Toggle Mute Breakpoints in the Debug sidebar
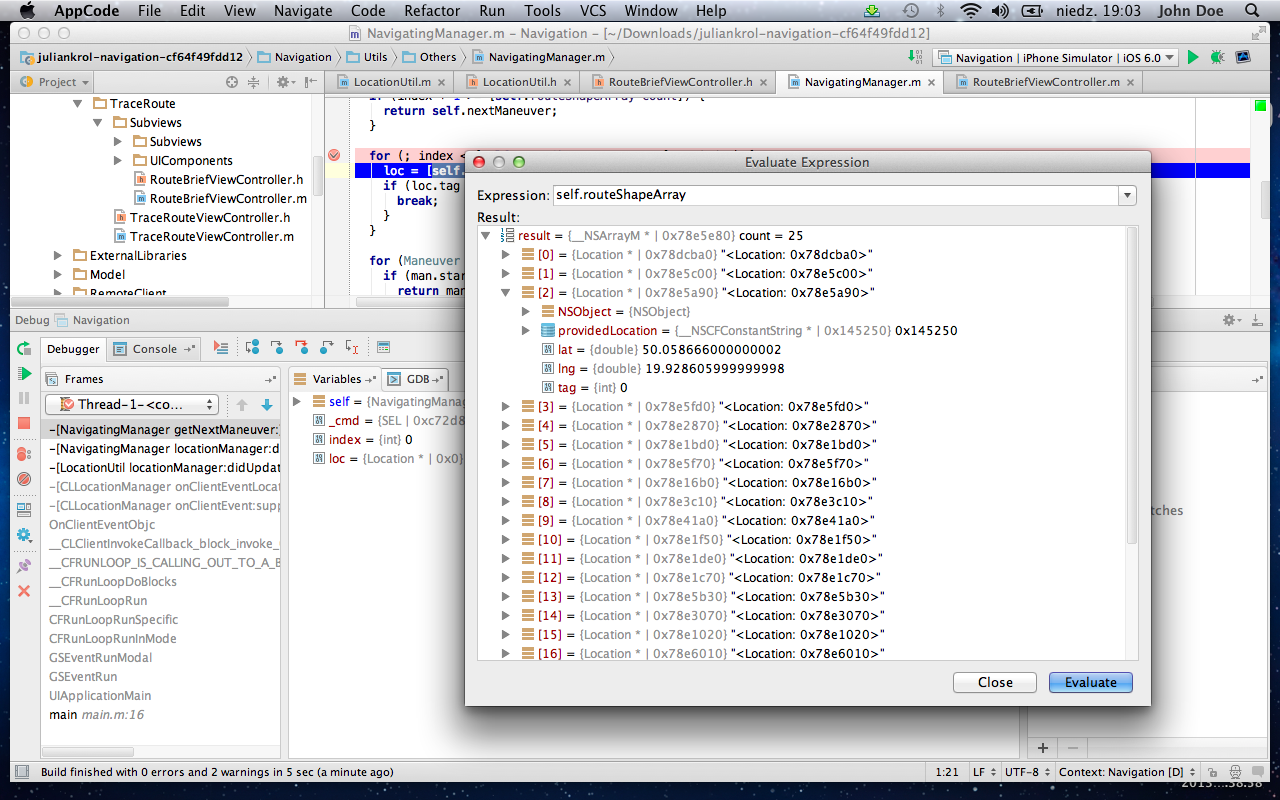This screenshot has width=1280, height=800. pos(24,479)
